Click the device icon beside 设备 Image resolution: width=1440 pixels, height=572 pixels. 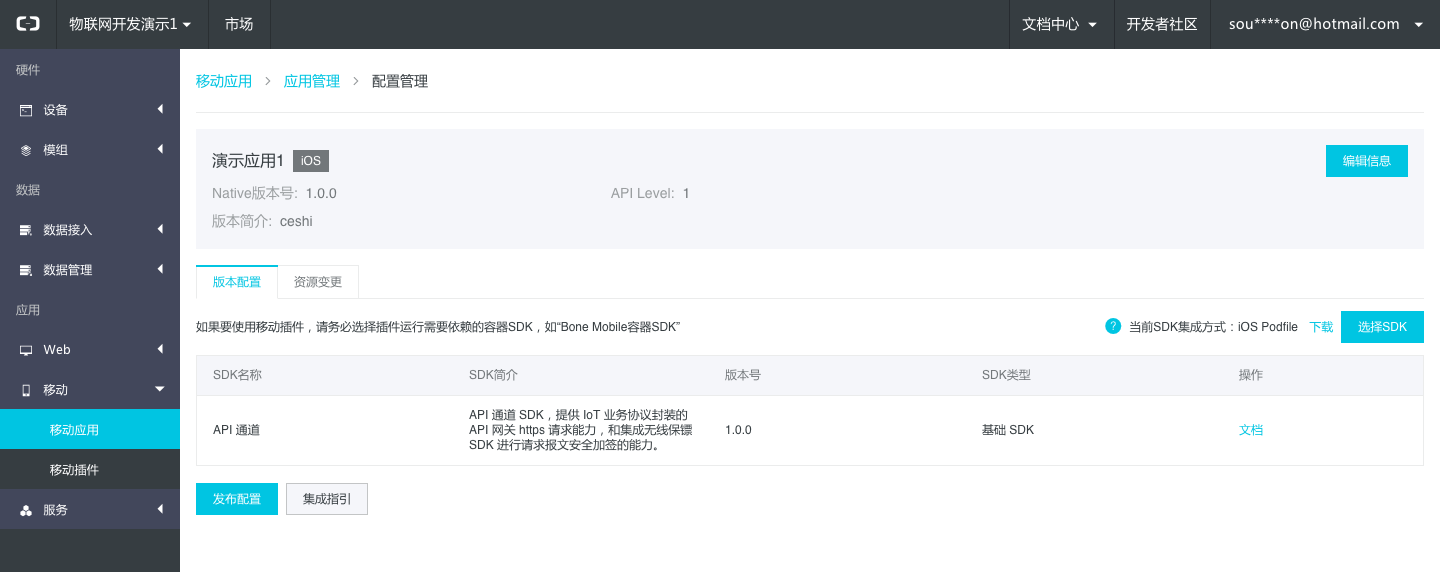point(26,110)
